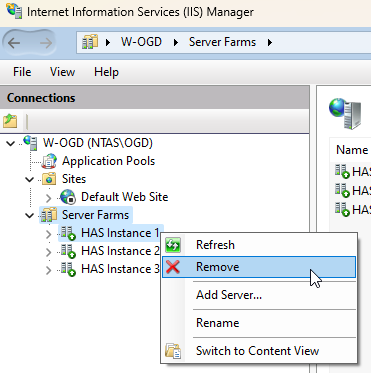Open the File menu
The image size is (371, 373).
[22, 72]
